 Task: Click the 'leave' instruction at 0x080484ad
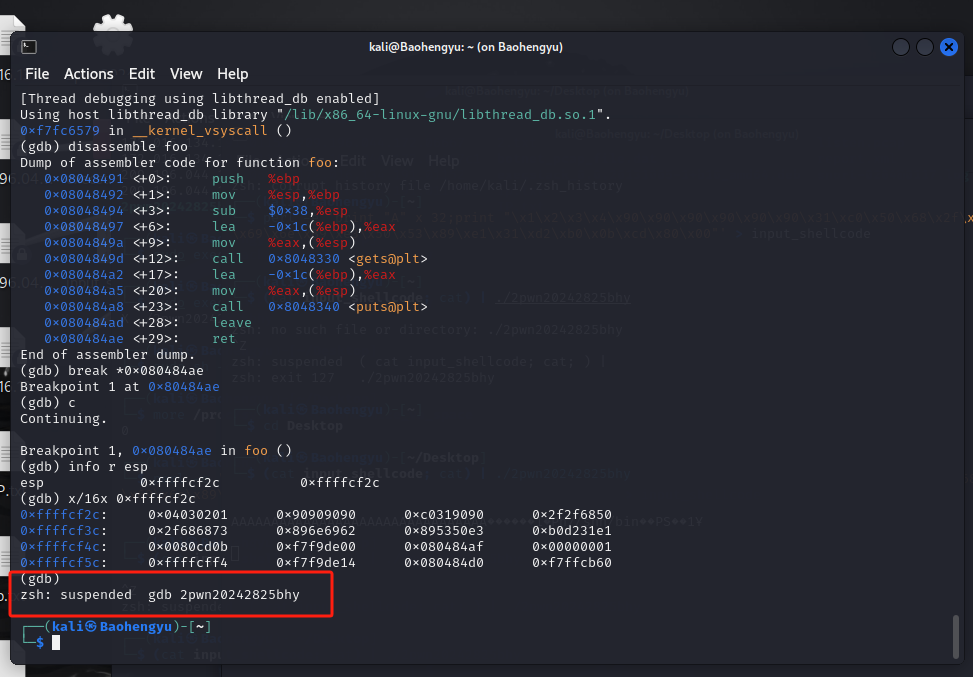(x=231, y=323)
